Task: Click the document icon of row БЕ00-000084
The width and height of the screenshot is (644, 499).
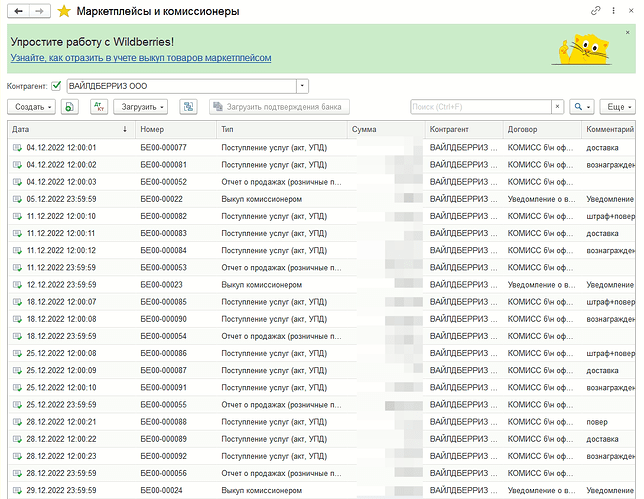Action: click(17, 251)
